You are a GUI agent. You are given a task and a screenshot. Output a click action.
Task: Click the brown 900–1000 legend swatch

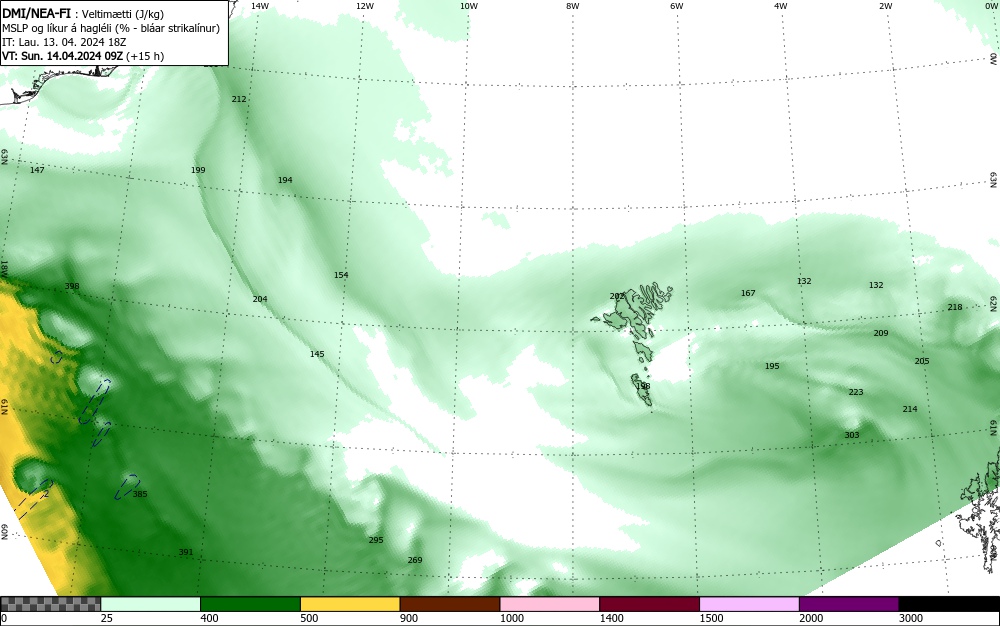(x=450, y=604)
